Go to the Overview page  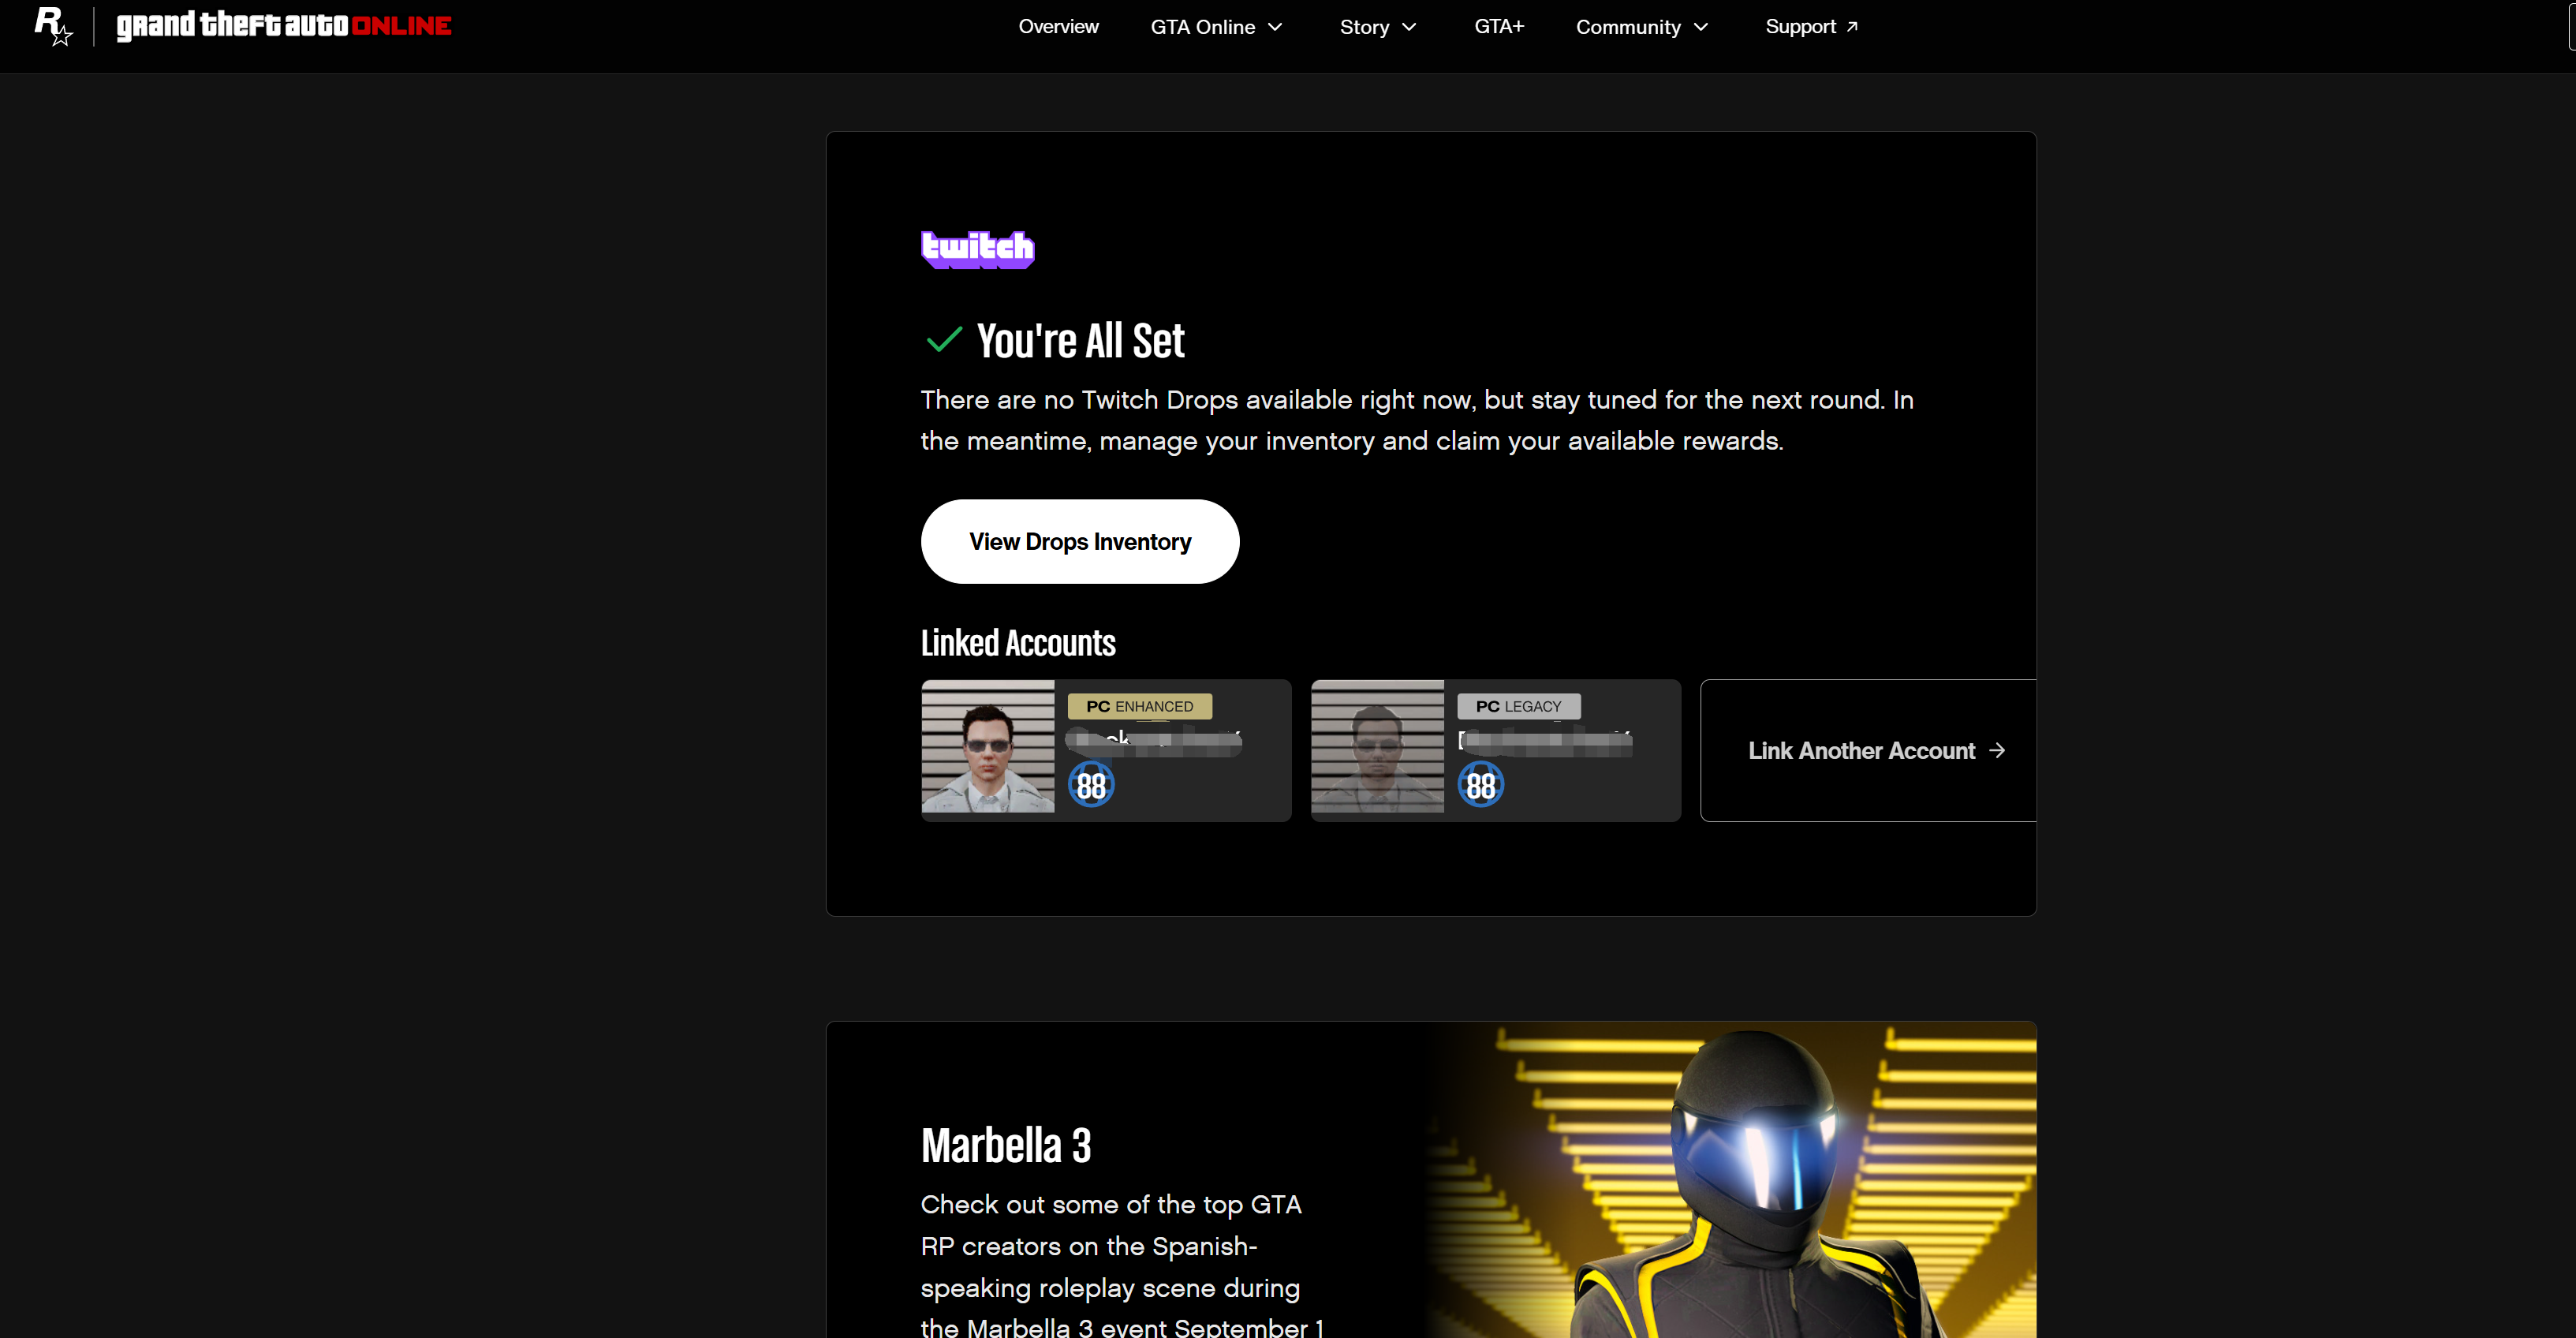1058,27
